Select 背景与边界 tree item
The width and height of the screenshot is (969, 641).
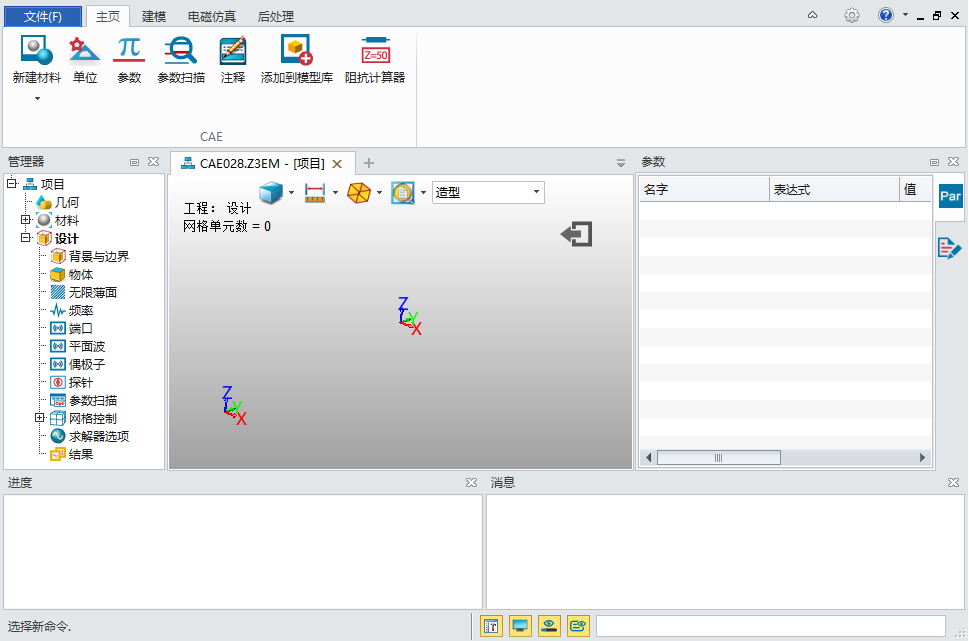point(99,256)
